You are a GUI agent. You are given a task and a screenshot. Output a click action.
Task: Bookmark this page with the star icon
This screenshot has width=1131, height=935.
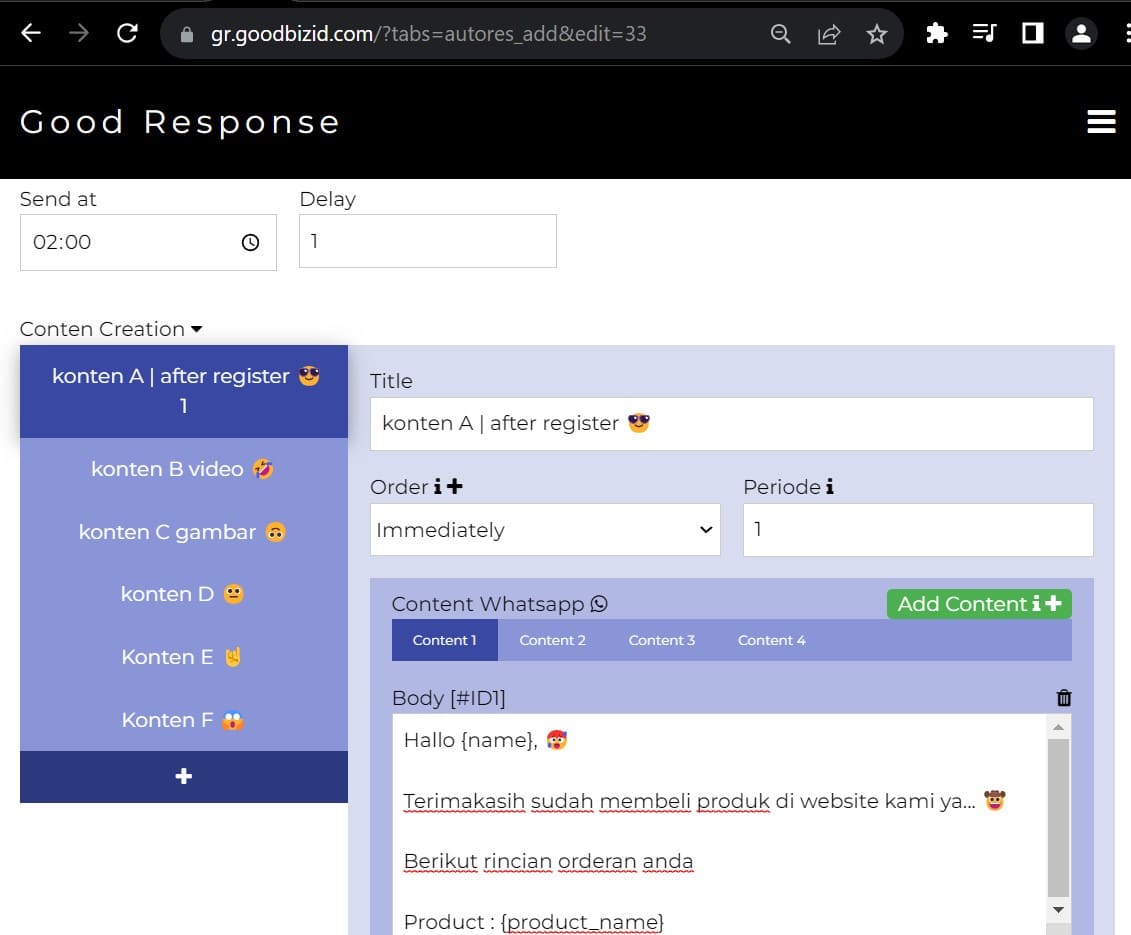pyautogui.click(x=877, y=34)
